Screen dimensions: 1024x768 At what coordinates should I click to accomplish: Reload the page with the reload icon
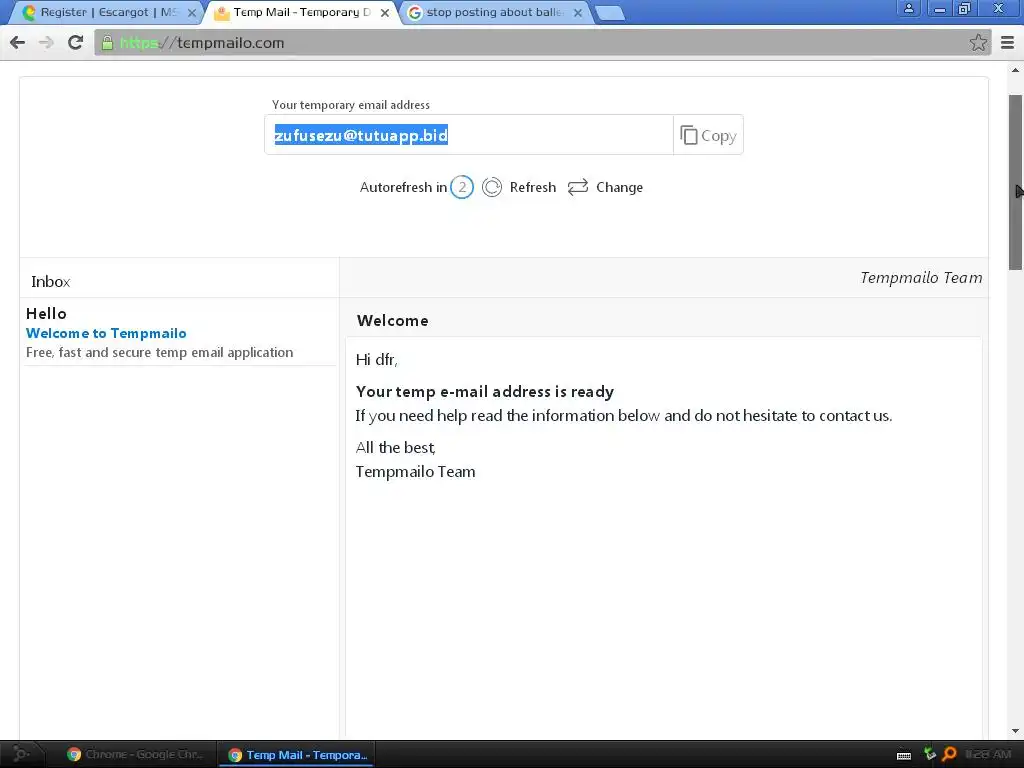click(76, 42)
